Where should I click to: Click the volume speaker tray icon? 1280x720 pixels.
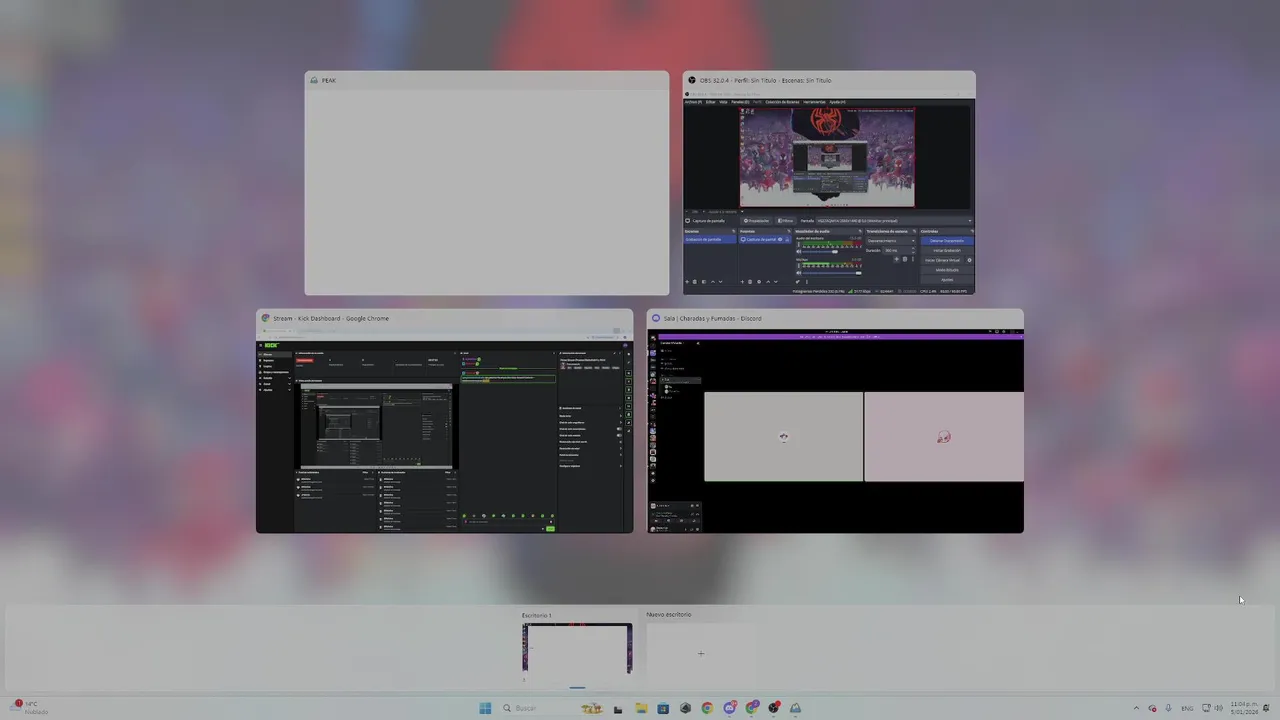click(x=1219, y=708)
